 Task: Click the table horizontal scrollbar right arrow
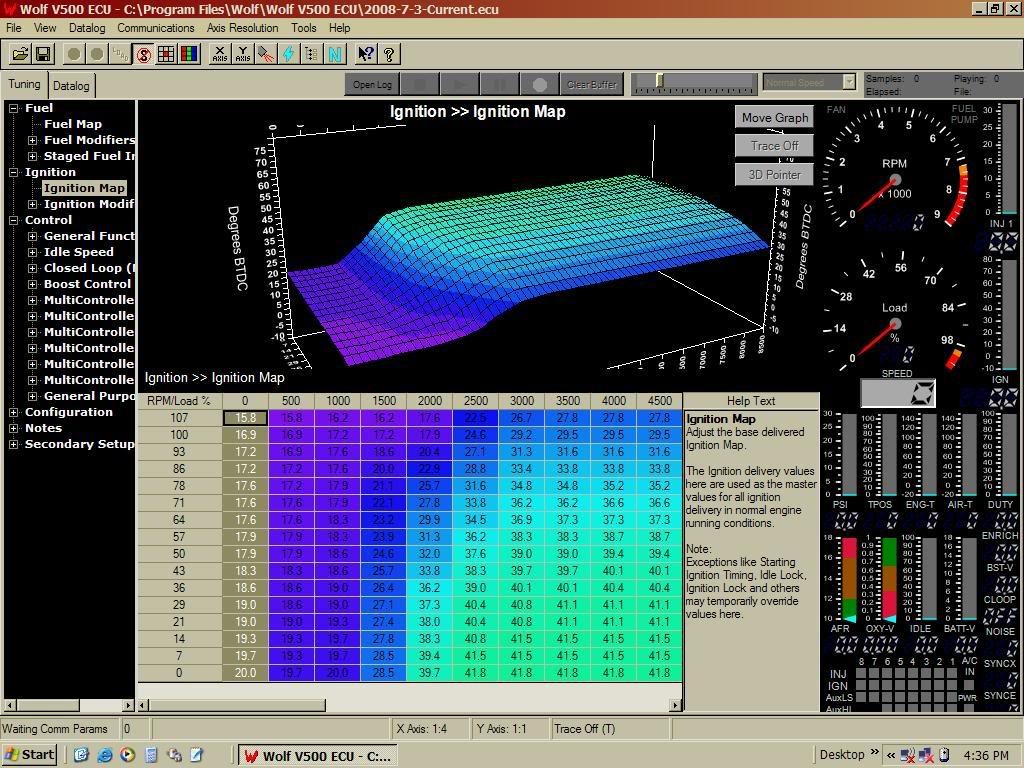[675, 705]
